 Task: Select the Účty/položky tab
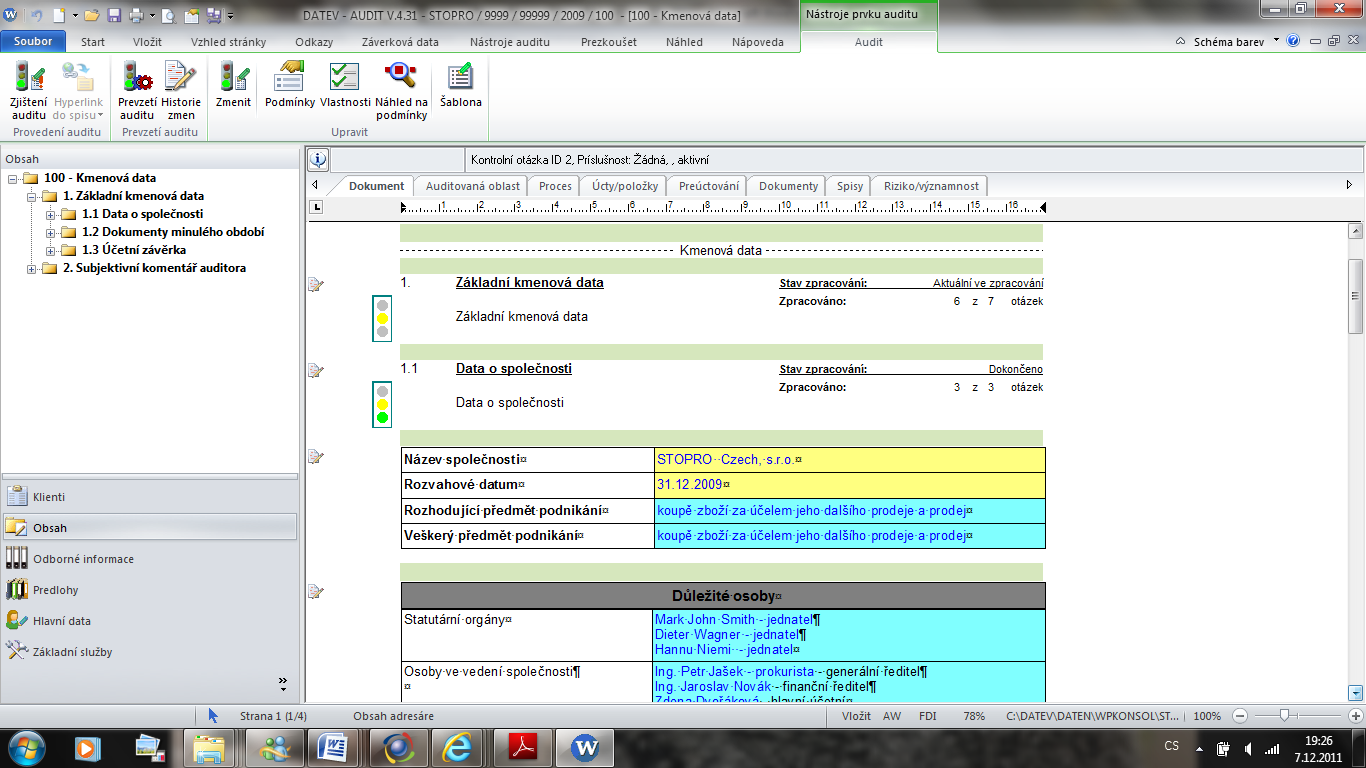pos(625,186)
